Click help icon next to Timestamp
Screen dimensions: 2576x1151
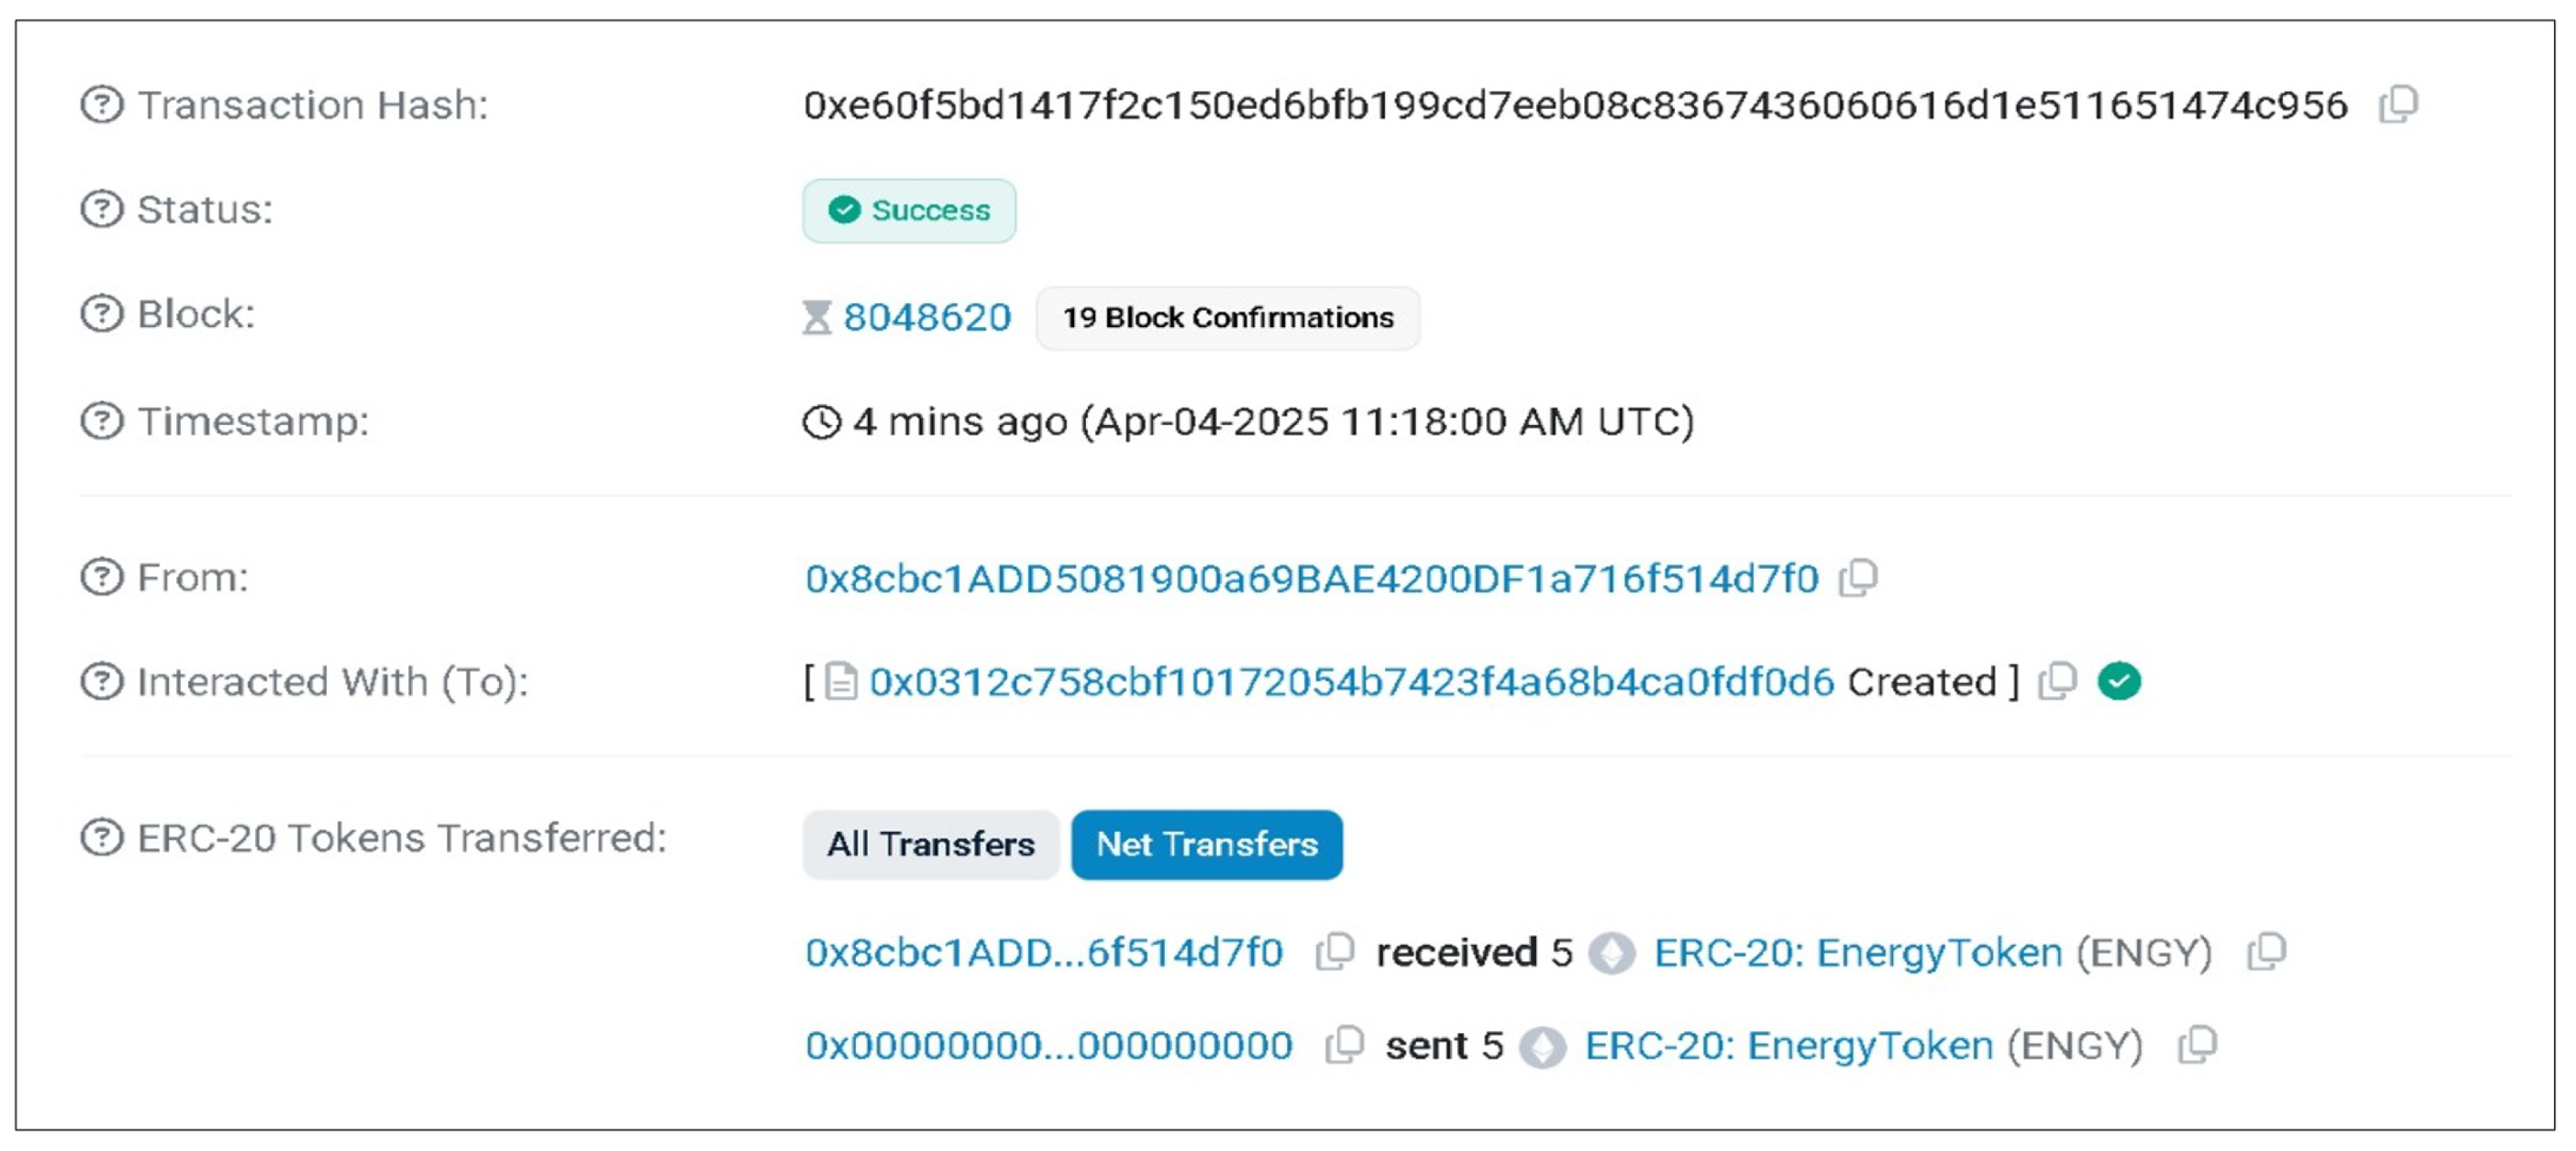coord(101,421)
